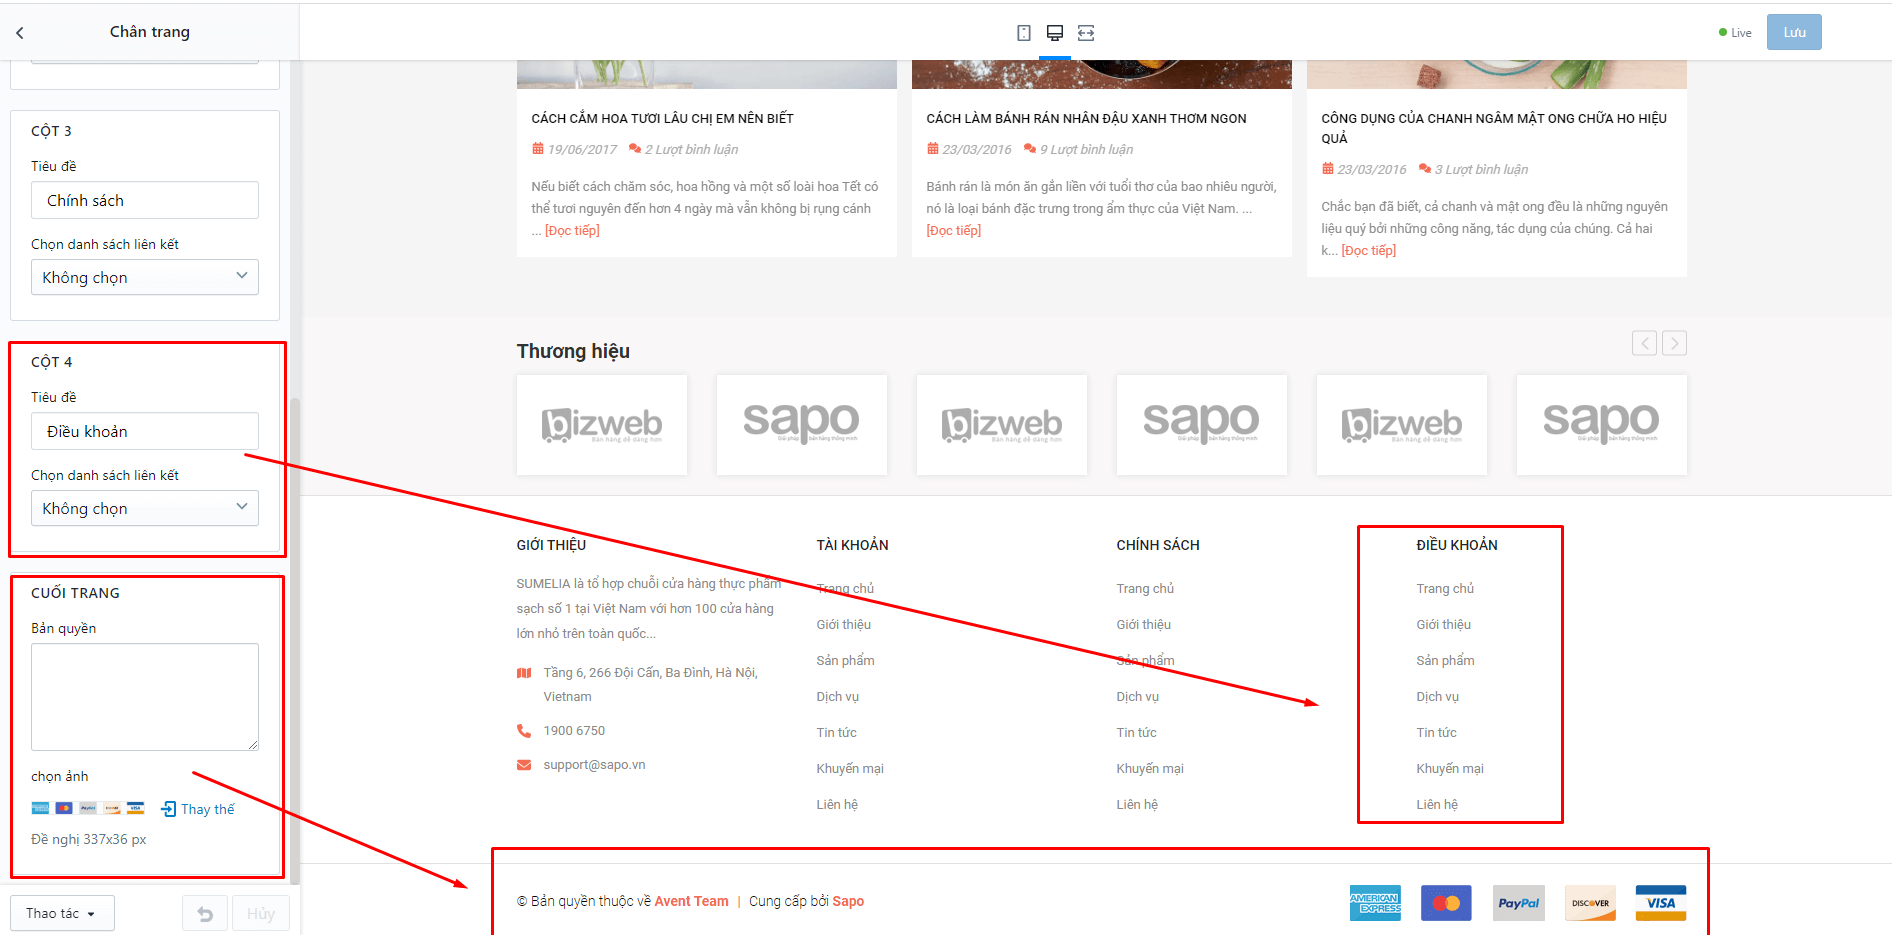Click Sapo link in footer copyright

(x=848, y=901)
